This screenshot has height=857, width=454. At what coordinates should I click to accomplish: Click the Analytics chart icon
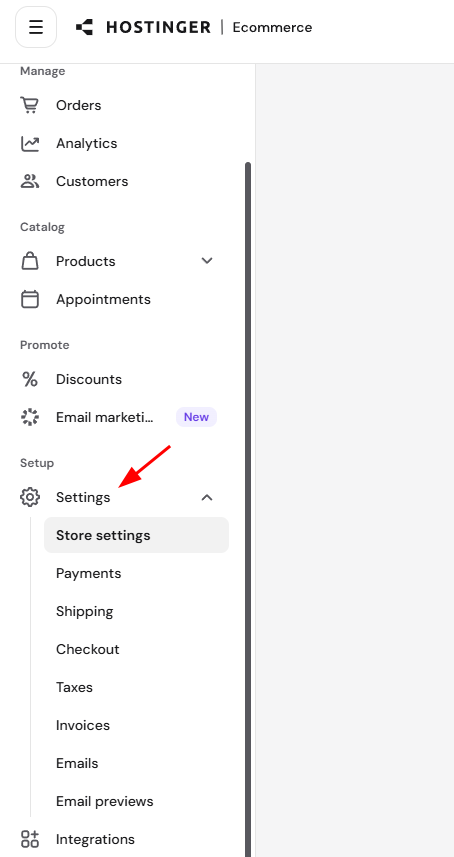tap(30, 143)
